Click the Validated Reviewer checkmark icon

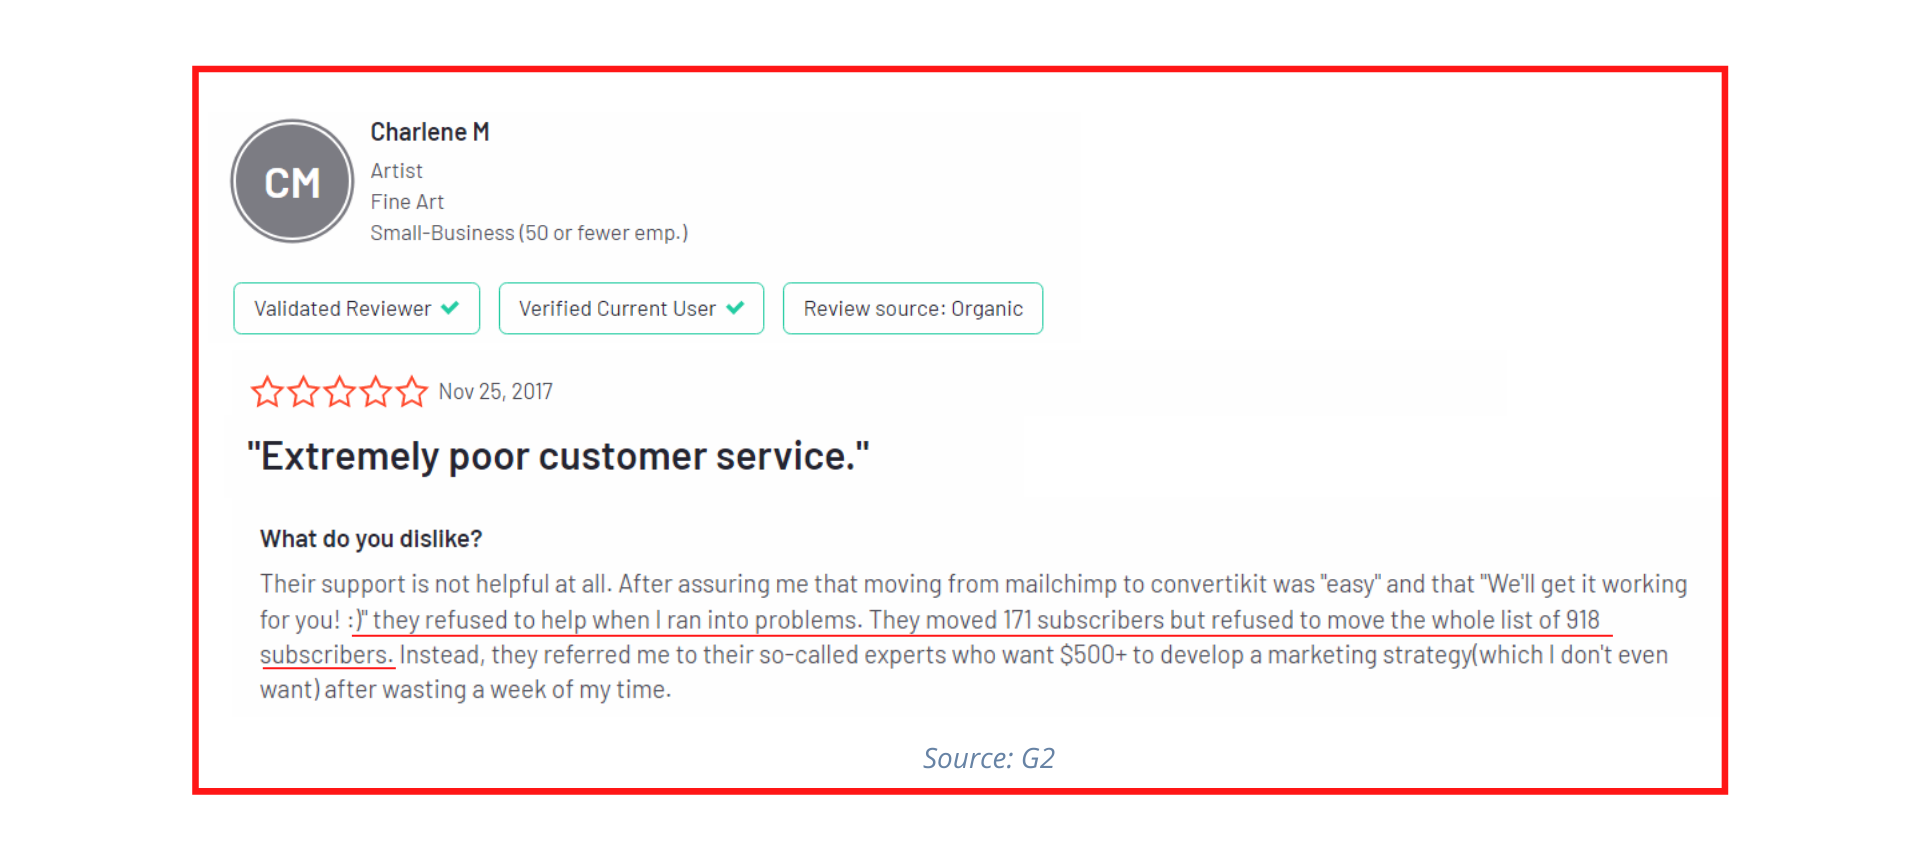coord(450,308)
